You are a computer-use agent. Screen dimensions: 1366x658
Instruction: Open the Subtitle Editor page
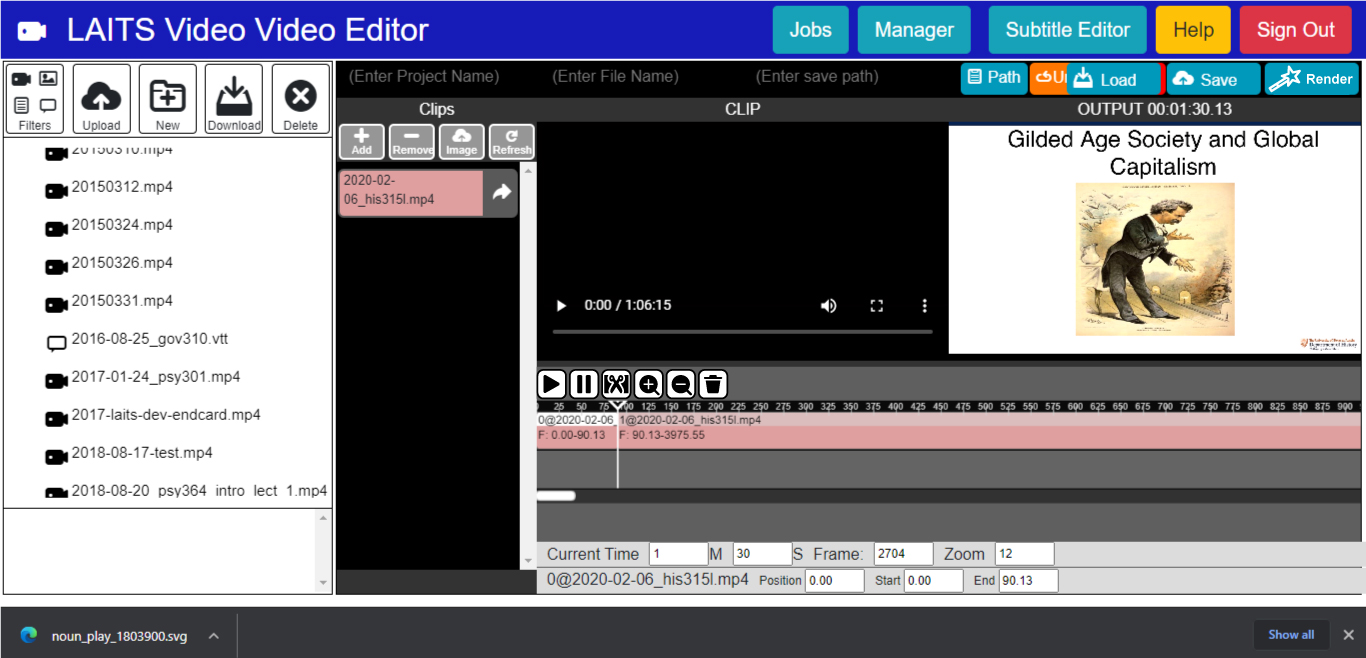pos(1067,30)
